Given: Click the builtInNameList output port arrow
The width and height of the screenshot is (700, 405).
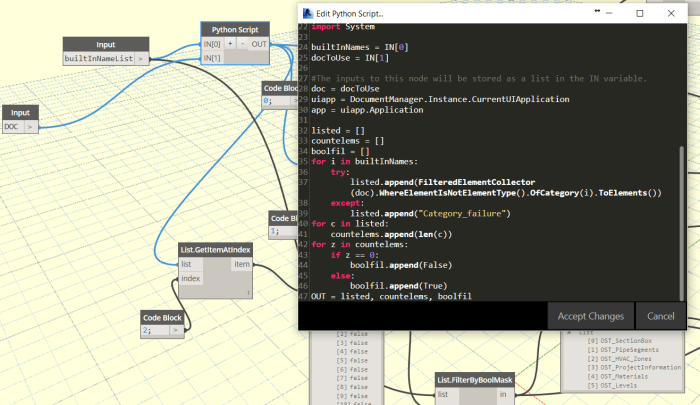Looking at the screenshot, I should [x=141, y=59].
